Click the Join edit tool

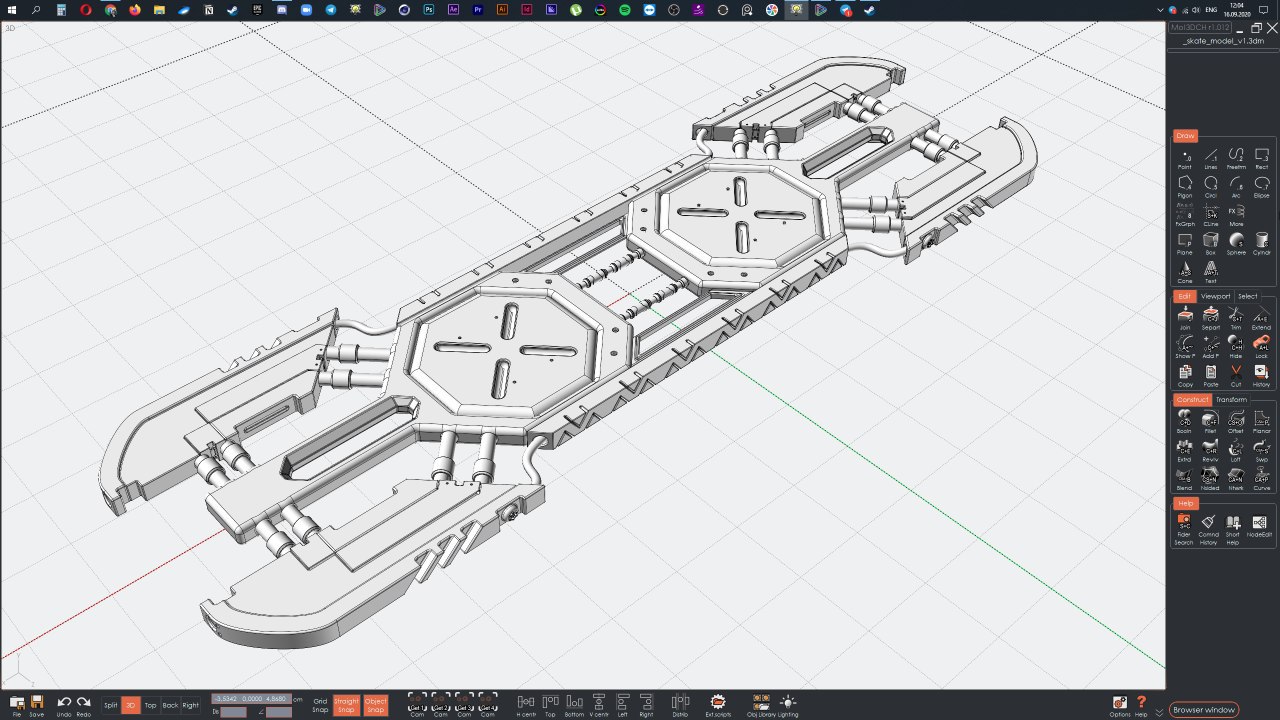[1185, 318]
